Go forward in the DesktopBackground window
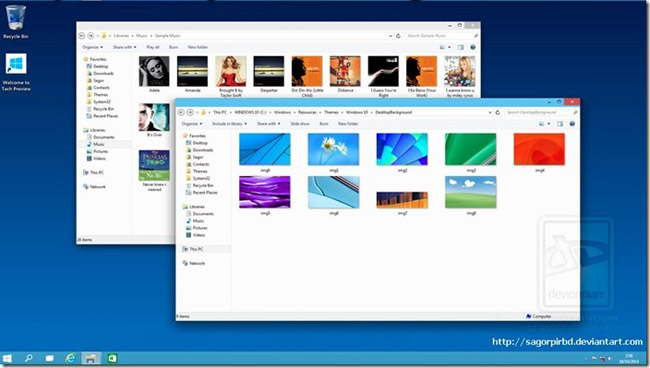The height and width of the screenshot is (368, 650). tap(190, 112)
